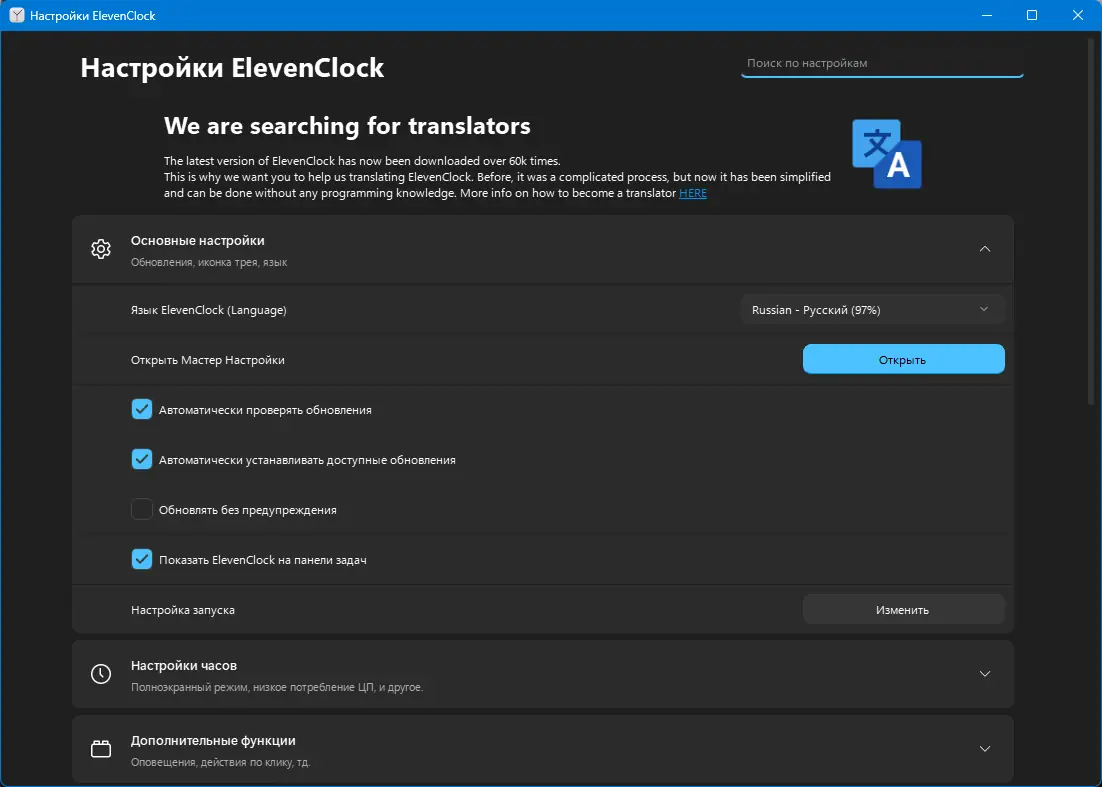Click the Основные настройки header text
The width and height of the screenshot is (1102, 787).
click(197, 240)
